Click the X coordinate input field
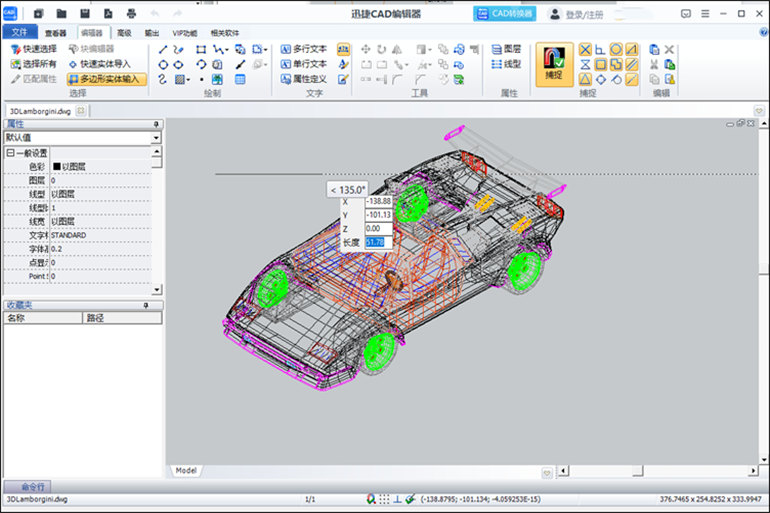770x513 pixels. pos(379,201)
